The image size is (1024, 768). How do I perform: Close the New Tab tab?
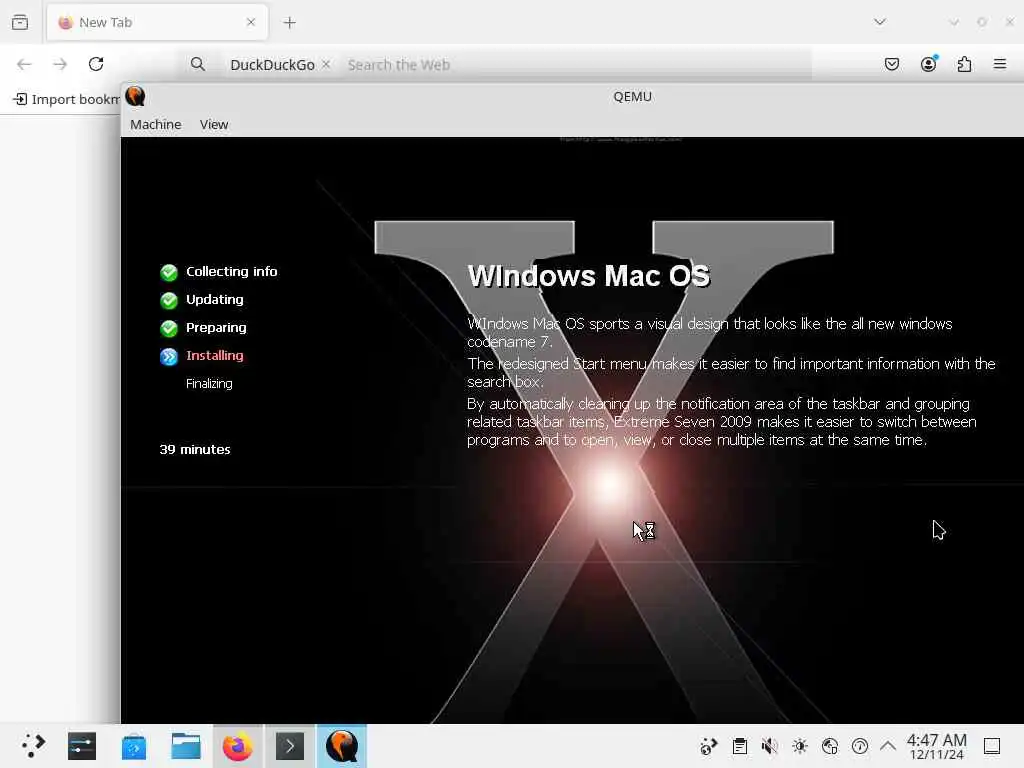251,22
